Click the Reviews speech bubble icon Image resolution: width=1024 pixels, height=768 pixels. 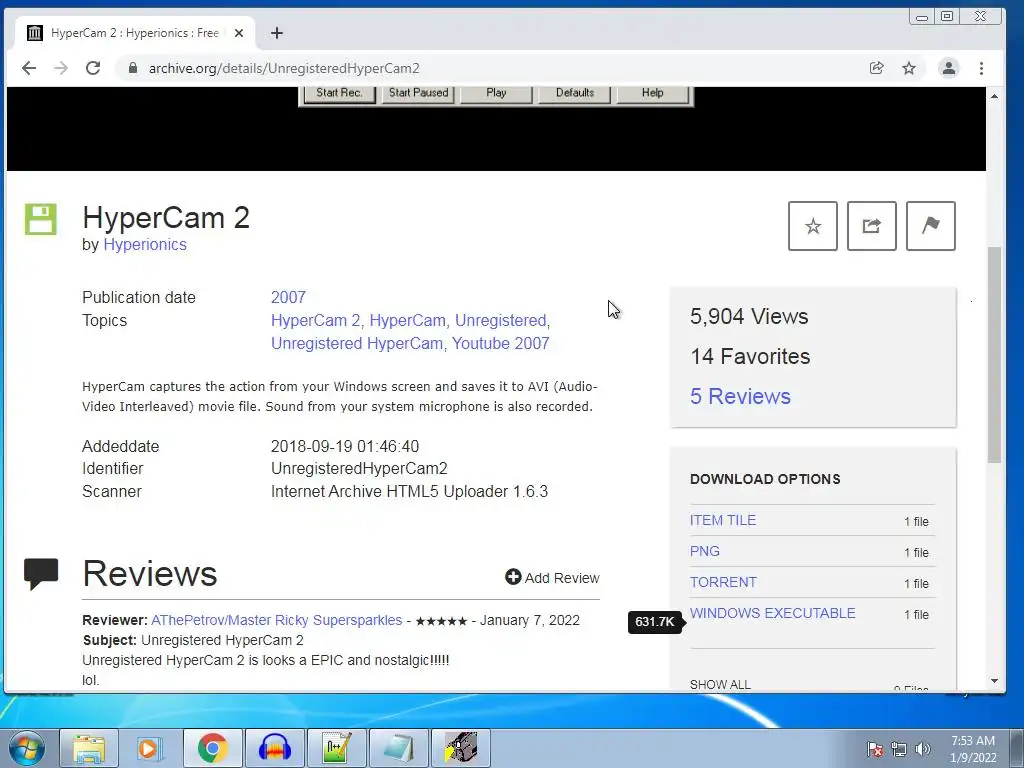pyautogui.click(x=41, y=574)
